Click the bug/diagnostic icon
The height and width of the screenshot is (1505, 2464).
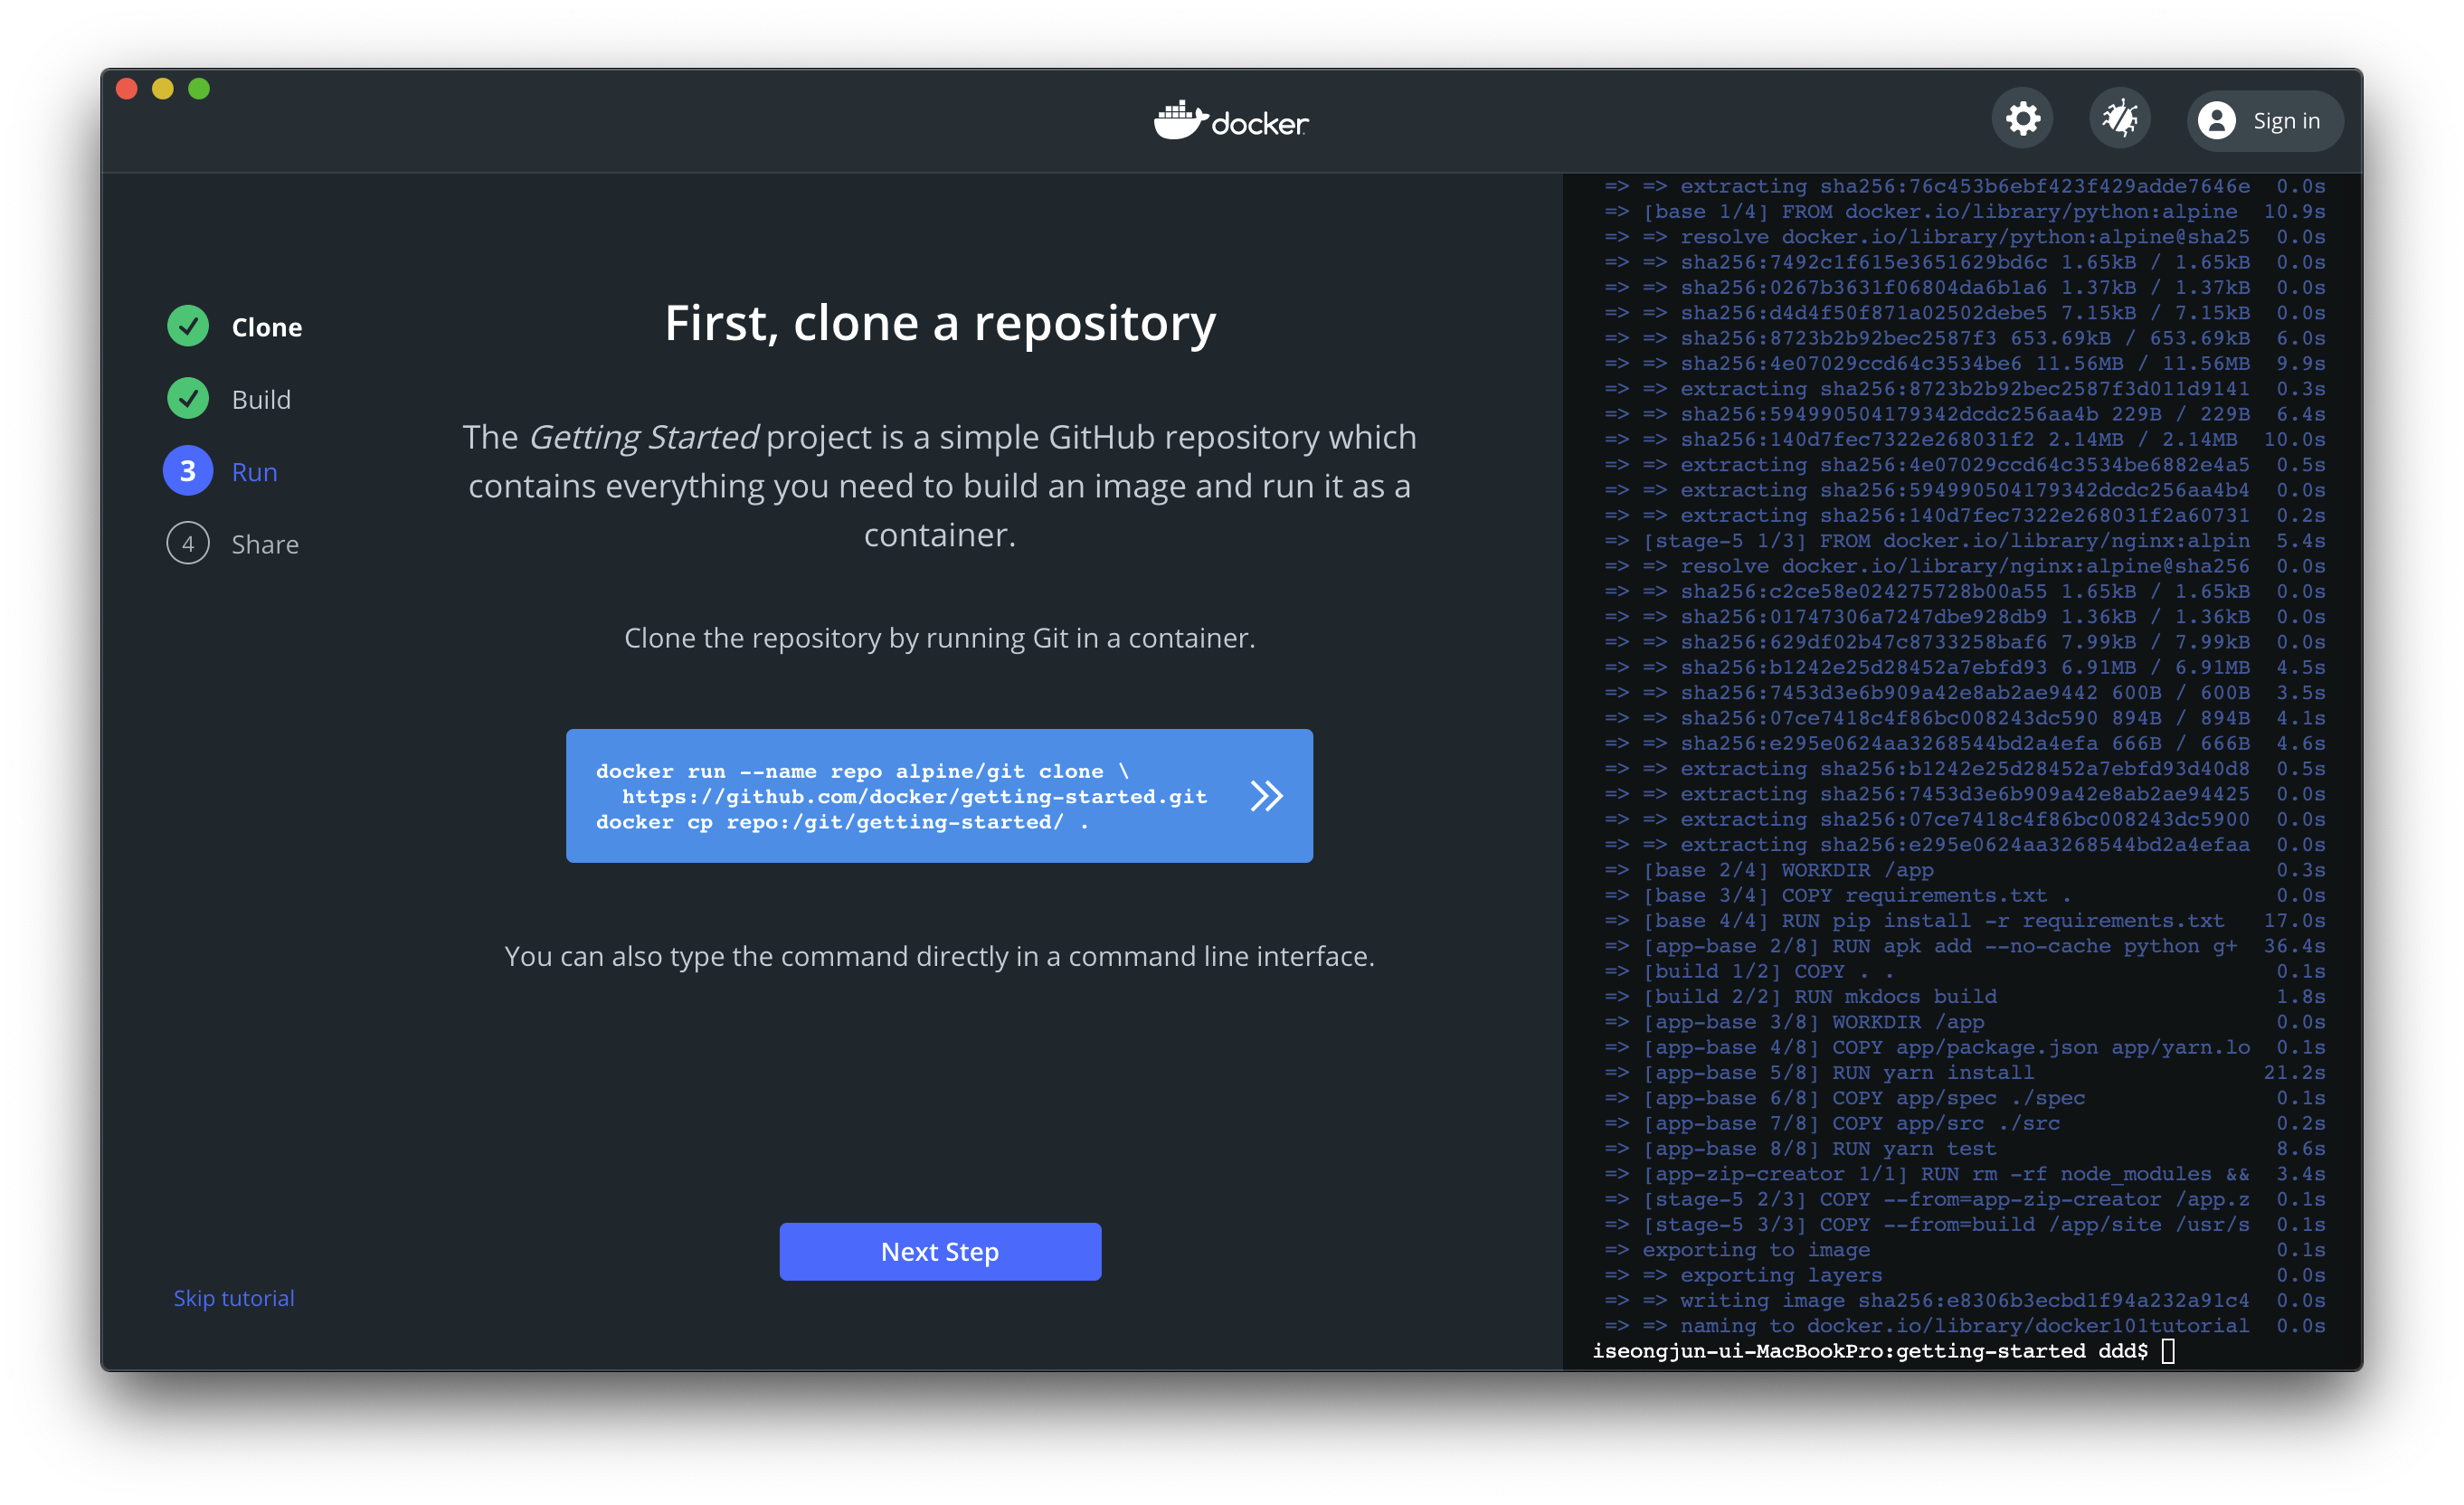click(2121, 119)
